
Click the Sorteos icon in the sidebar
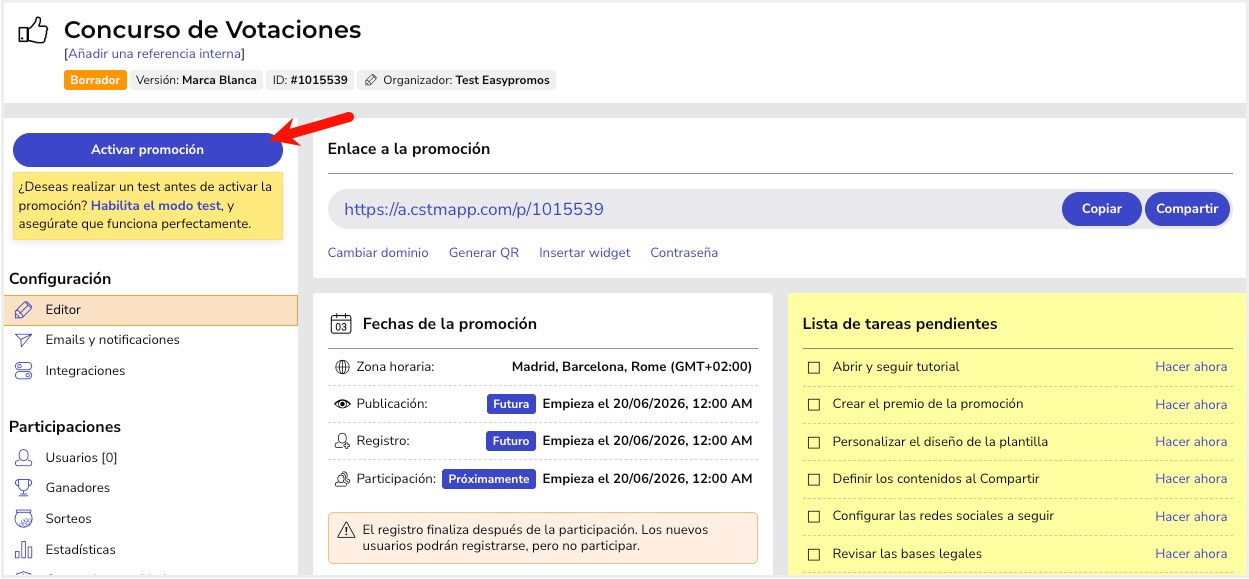pos(24,519)
